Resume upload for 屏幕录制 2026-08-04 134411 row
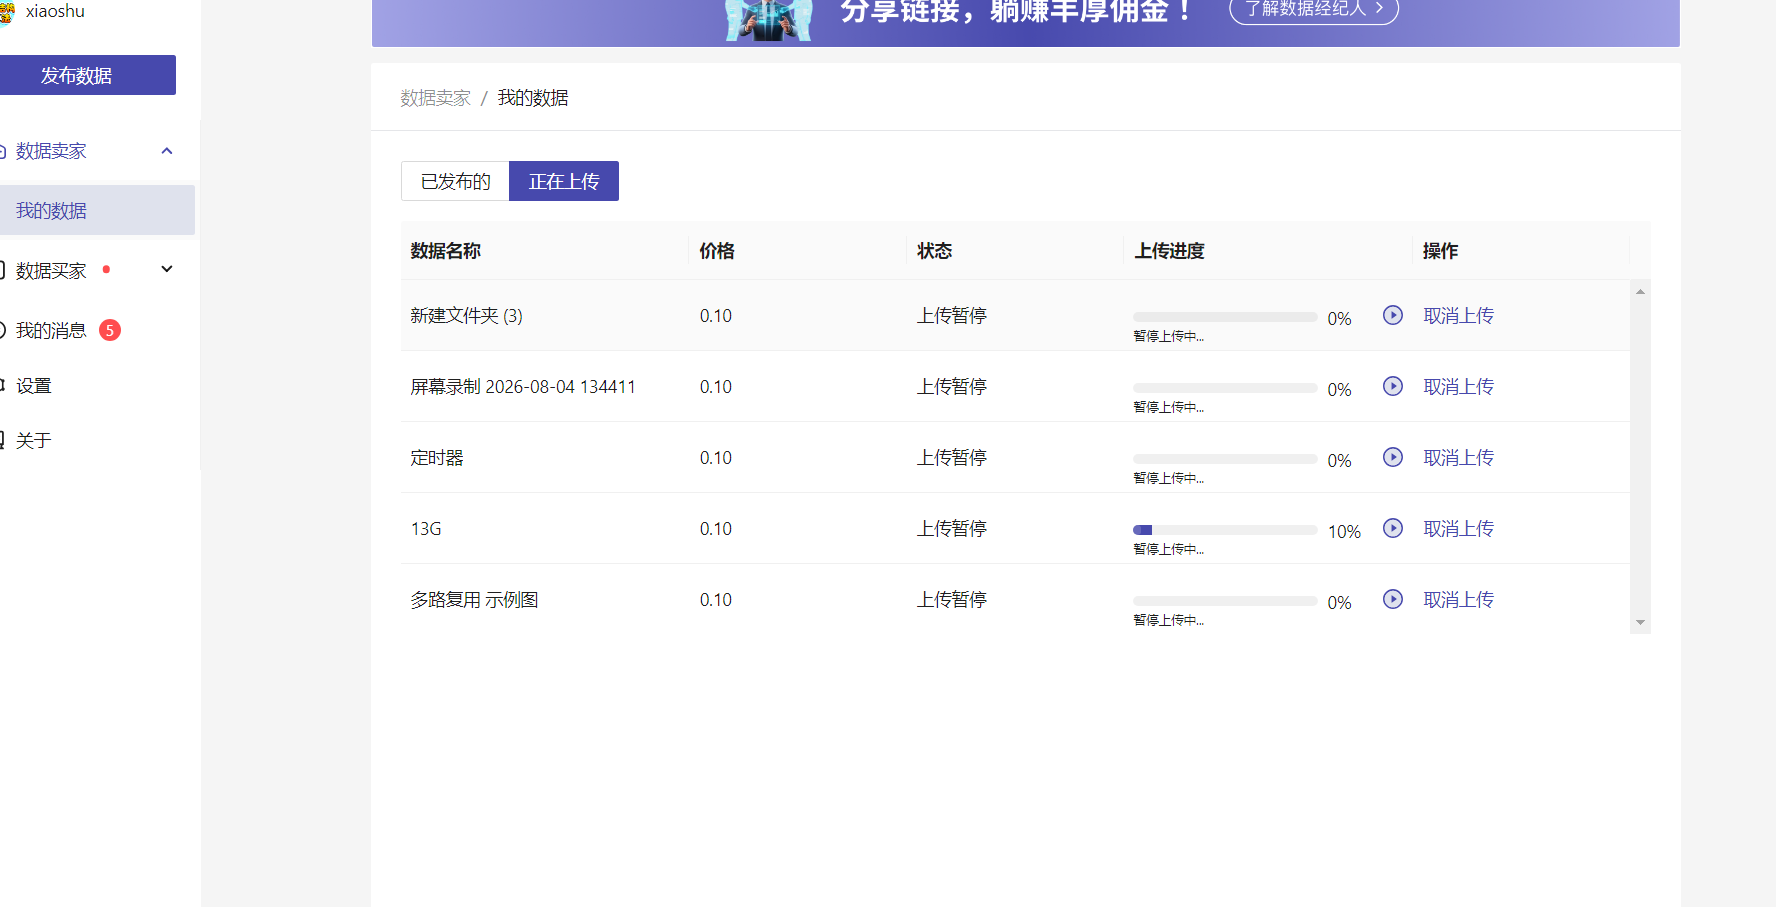 [1393, 386]
